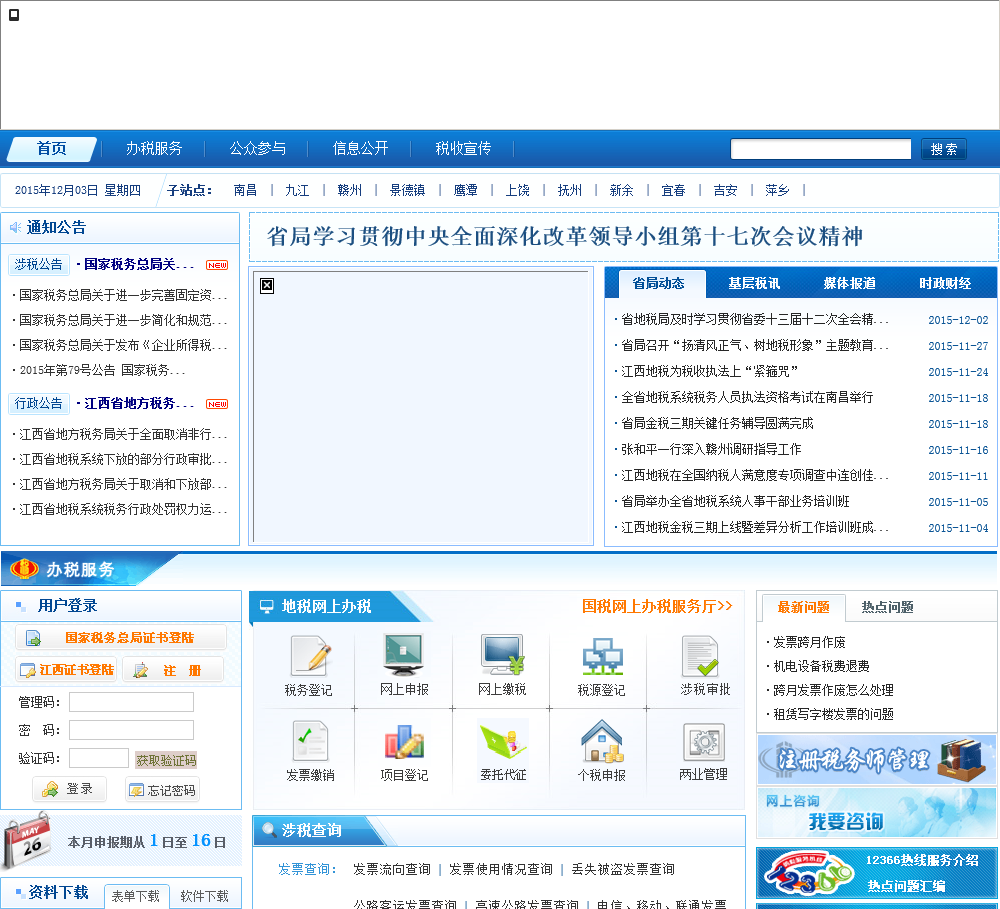Click the speaker icon beside 通知公告
The image size is (1000, 909).
[x=15, y=228]
